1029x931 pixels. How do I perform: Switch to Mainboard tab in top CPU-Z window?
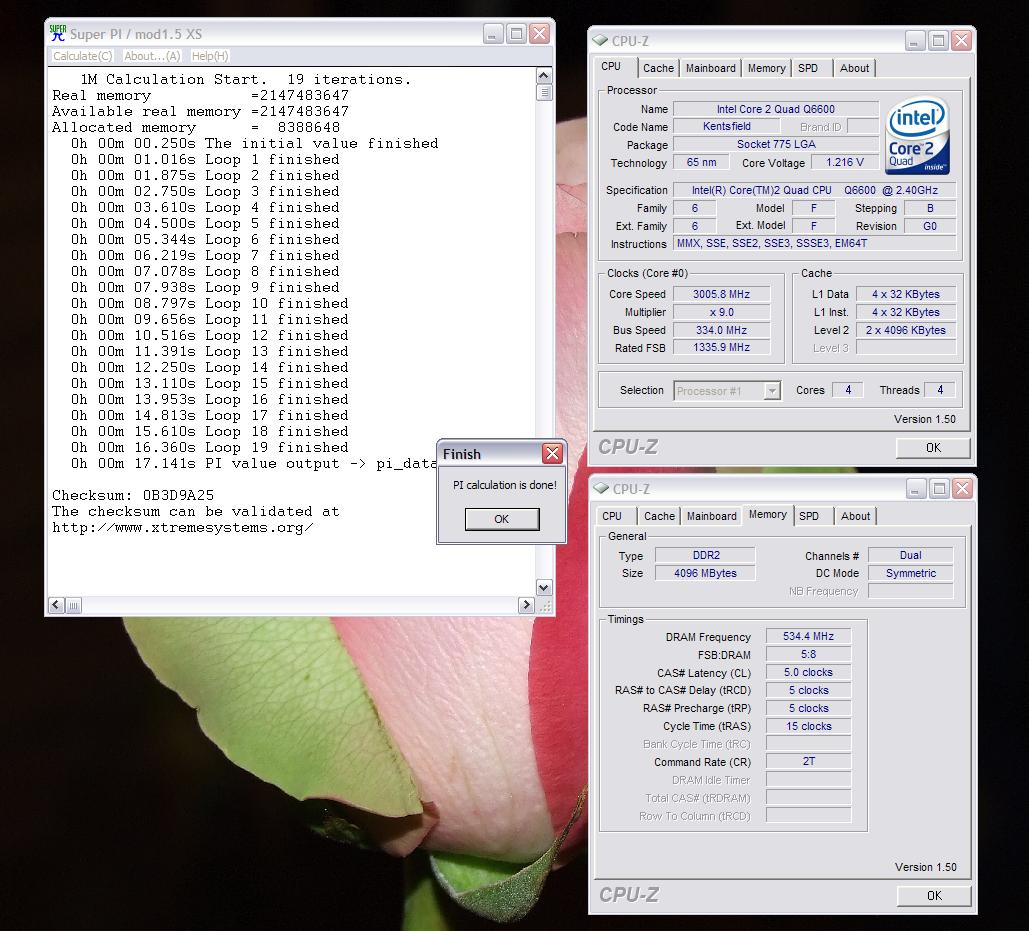pyautogui.click(x=710, y=68)
